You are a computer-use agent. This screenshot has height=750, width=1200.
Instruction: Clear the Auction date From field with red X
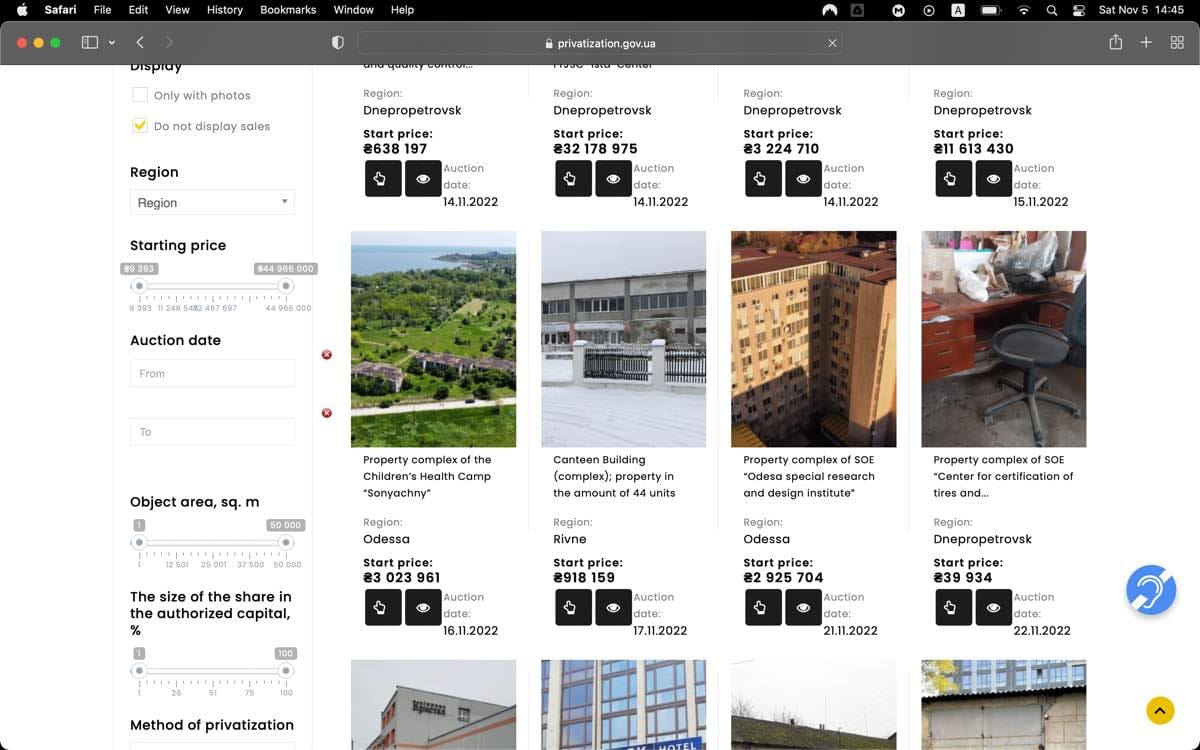pos(326,355)
